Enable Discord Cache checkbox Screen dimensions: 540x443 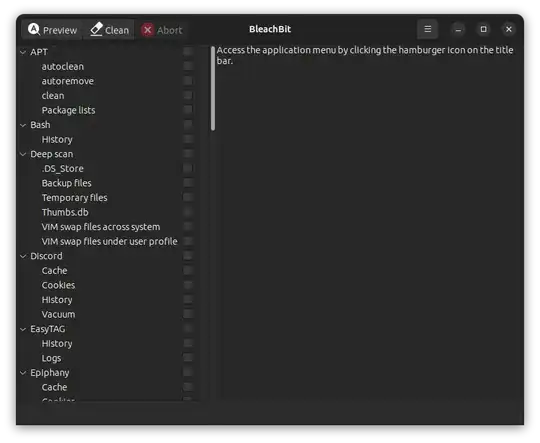click(x=188, y=270)
